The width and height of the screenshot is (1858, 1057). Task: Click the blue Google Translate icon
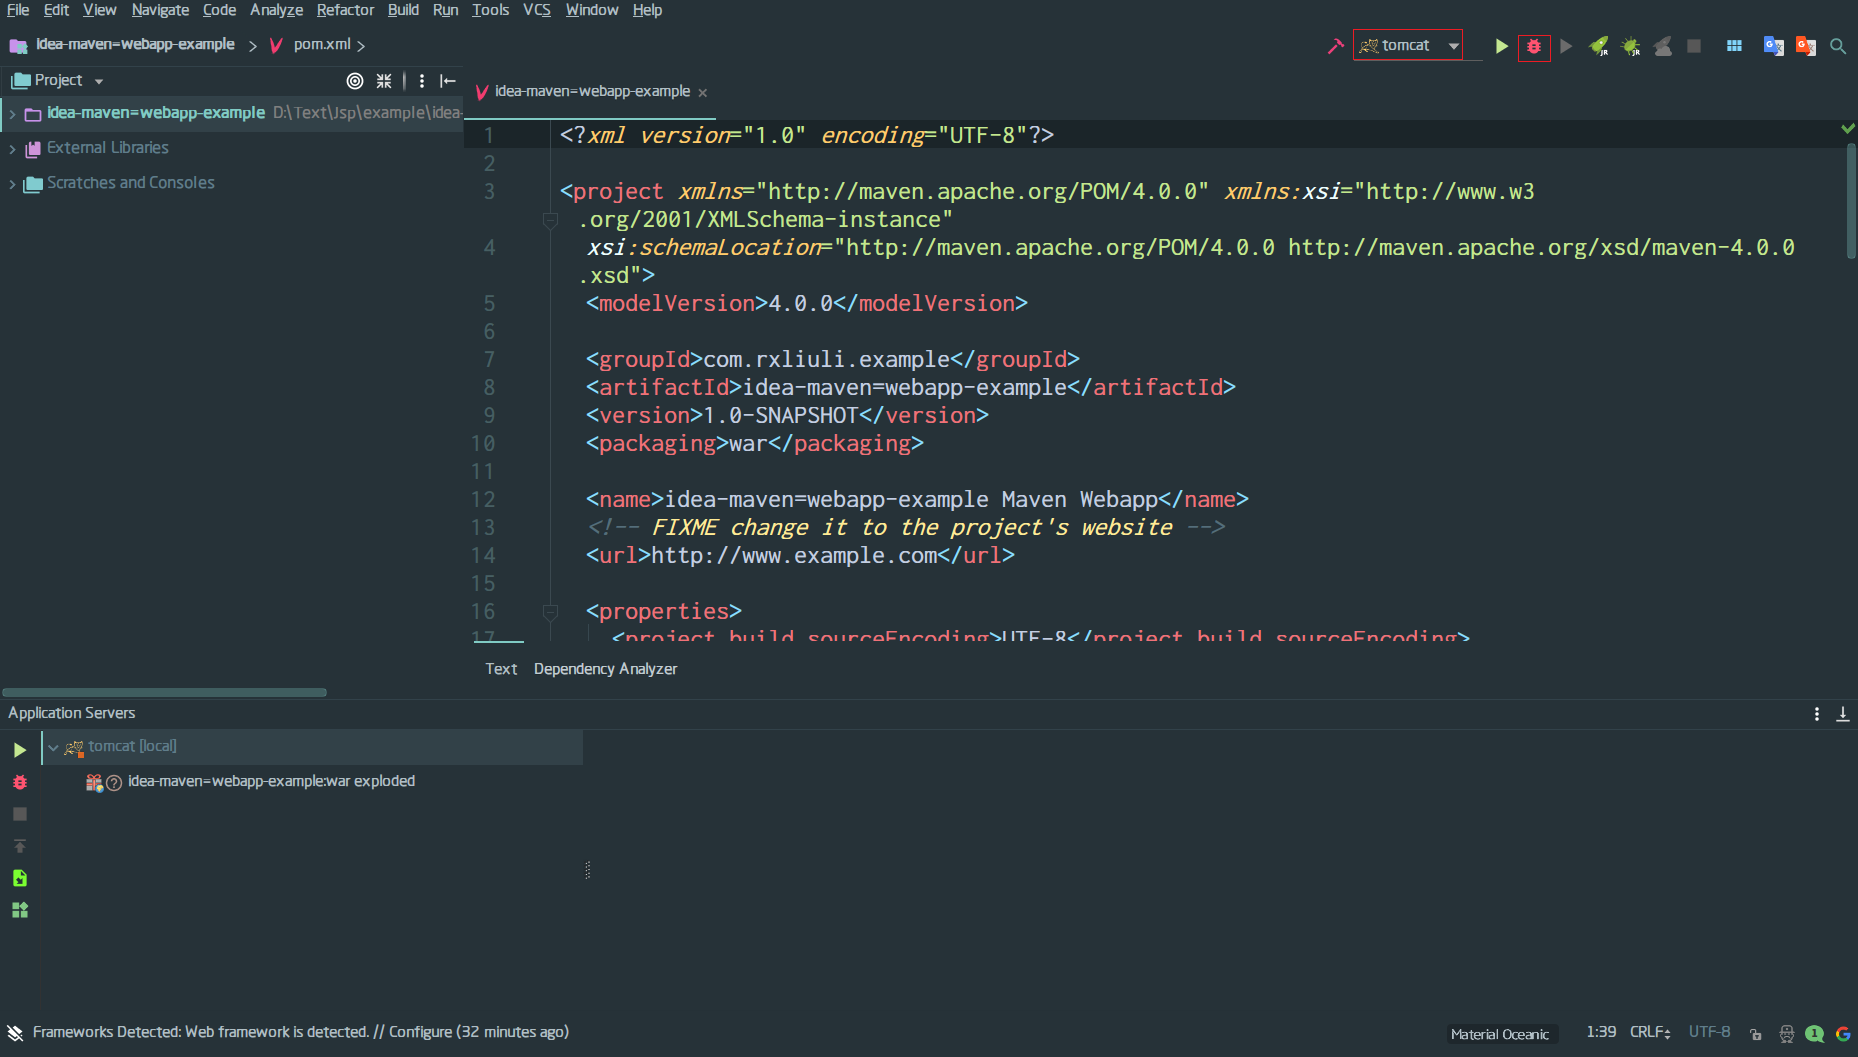coord(1774,46)
